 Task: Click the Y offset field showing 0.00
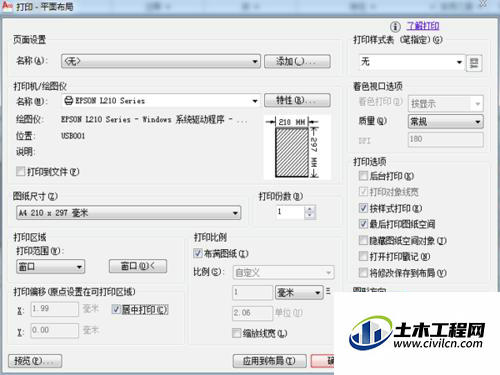coord(55,330)
